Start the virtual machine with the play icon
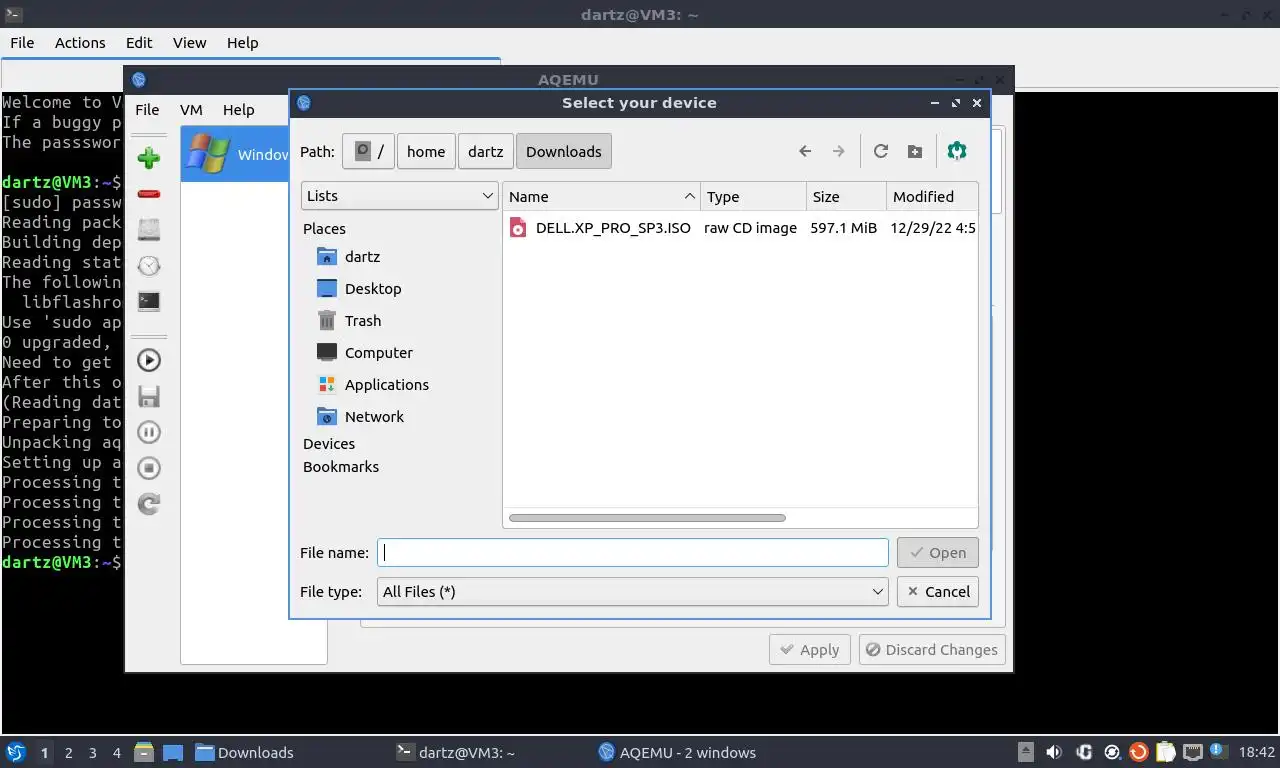Image resolution: width=1280 pixels, height=768 pixels. (x=149, y=360)
